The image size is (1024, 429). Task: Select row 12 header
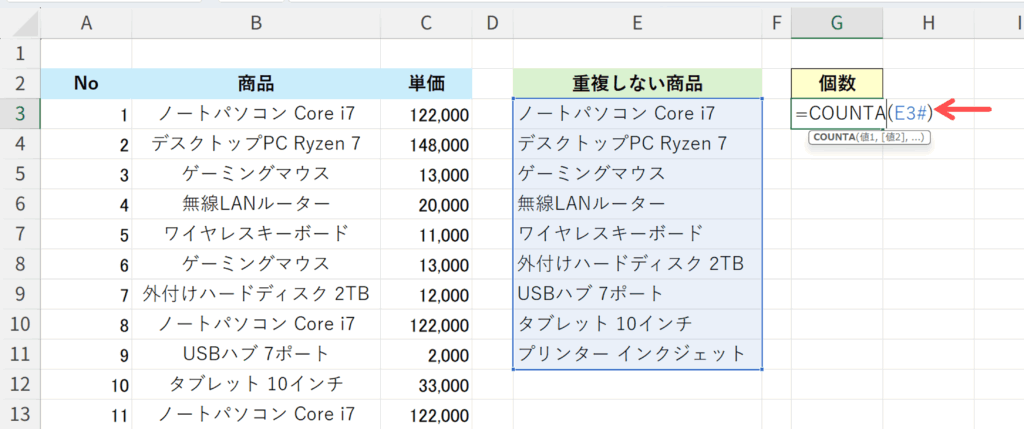20,383
